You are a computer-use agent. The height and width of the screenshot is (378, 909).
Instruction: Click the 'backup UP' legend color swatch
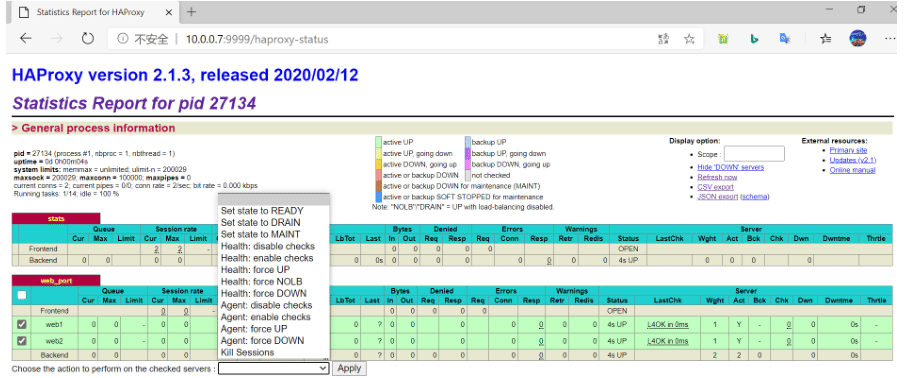(467, 142)
